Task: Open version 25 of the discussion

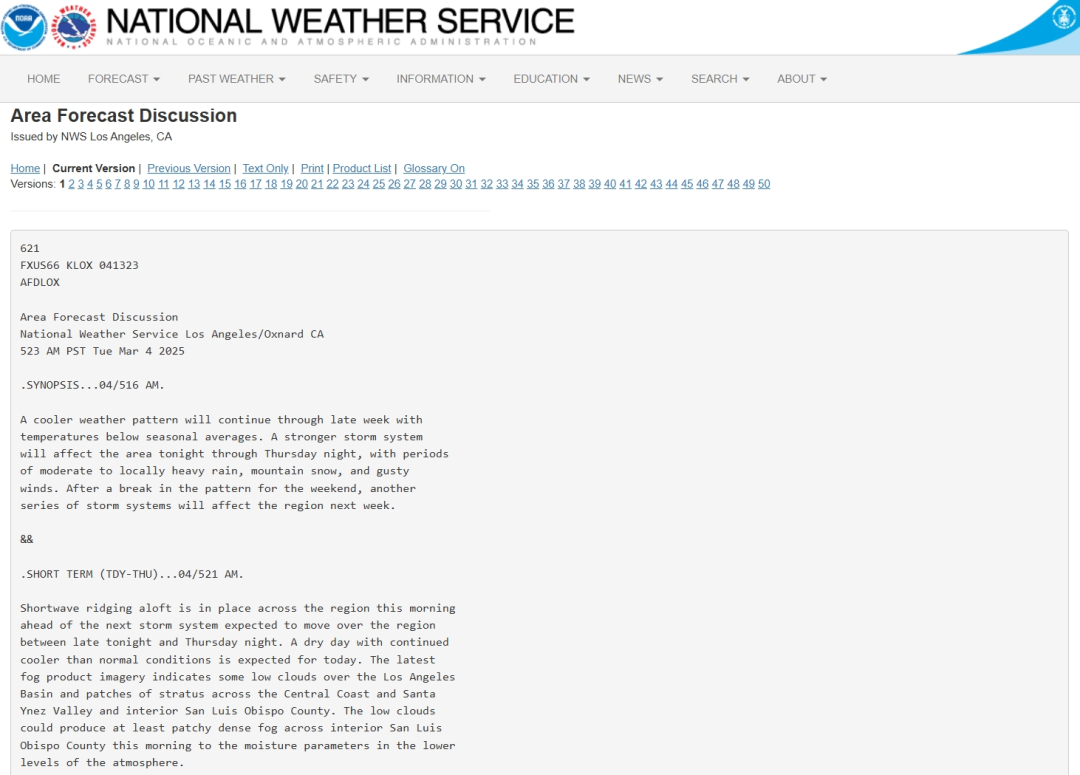Action: pos(379,184)
